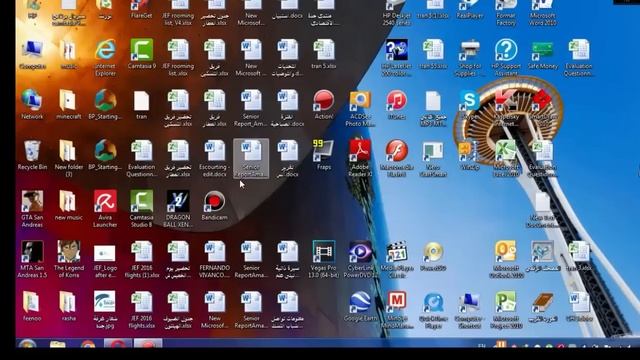Open the New folder (3) folder

[69, 159]
